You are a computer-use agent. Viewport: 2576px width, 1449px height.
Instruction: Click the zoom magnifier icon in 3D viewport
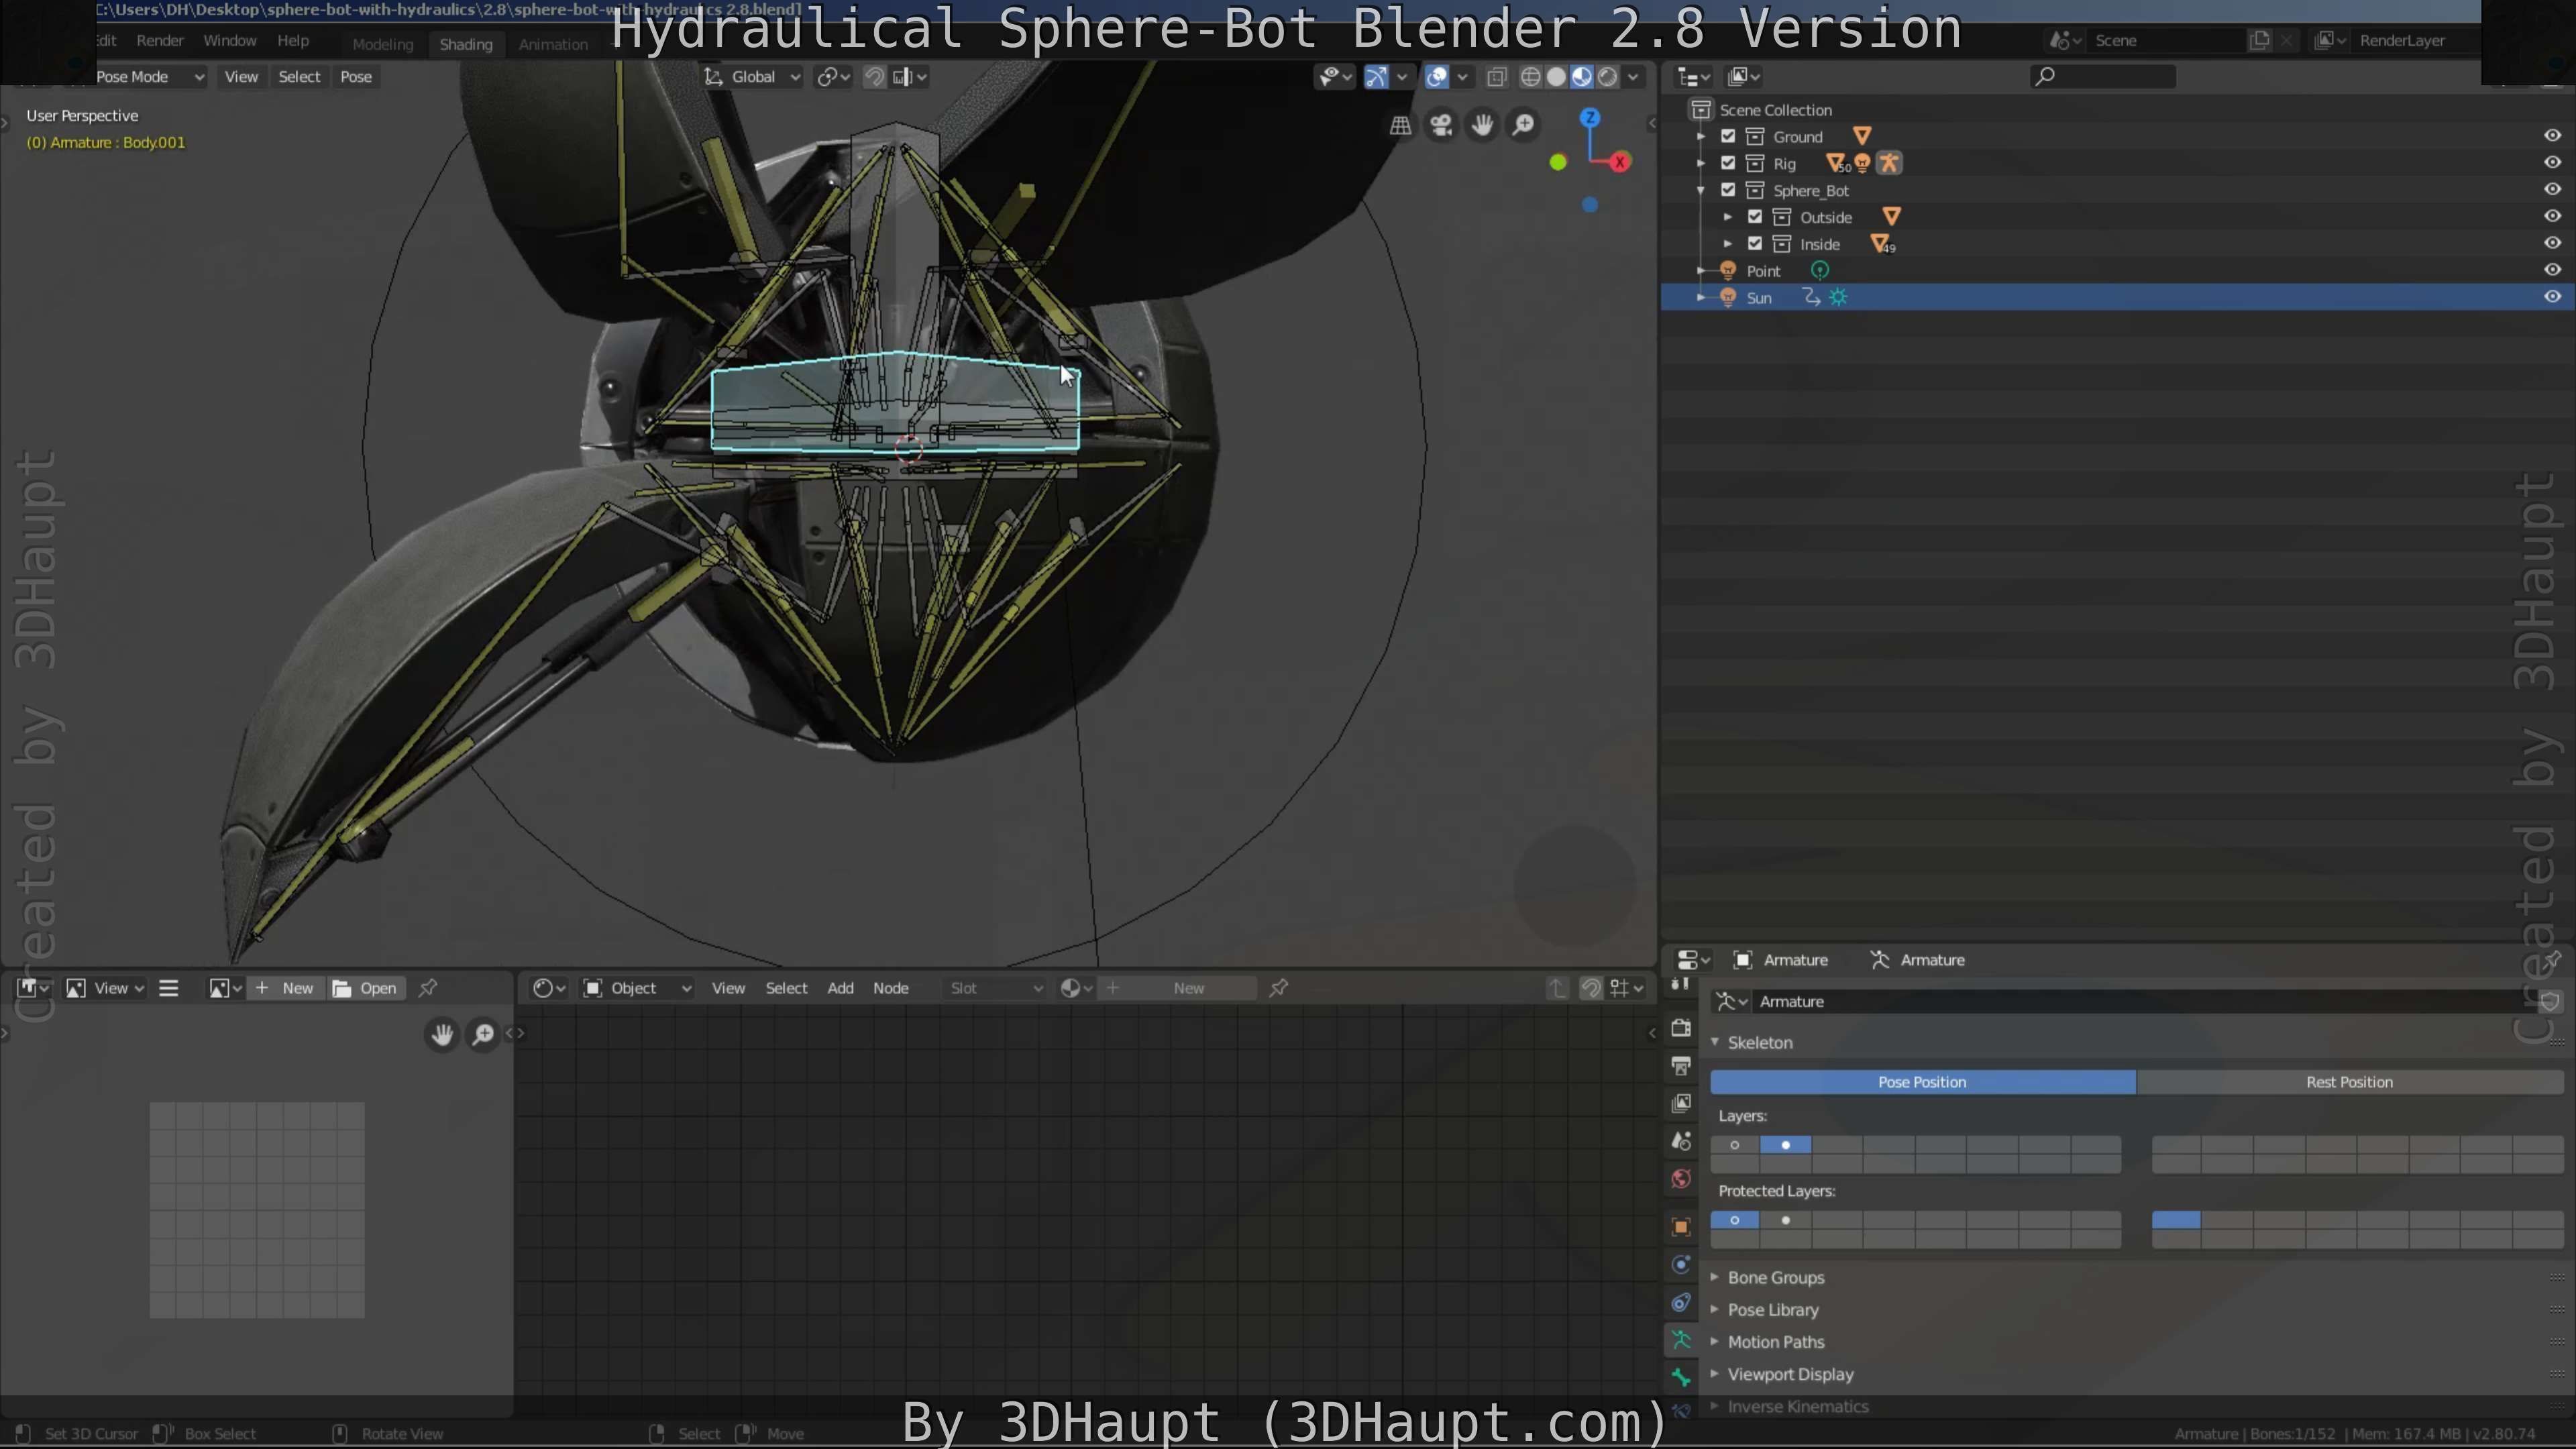click(x=1523, y=125)
